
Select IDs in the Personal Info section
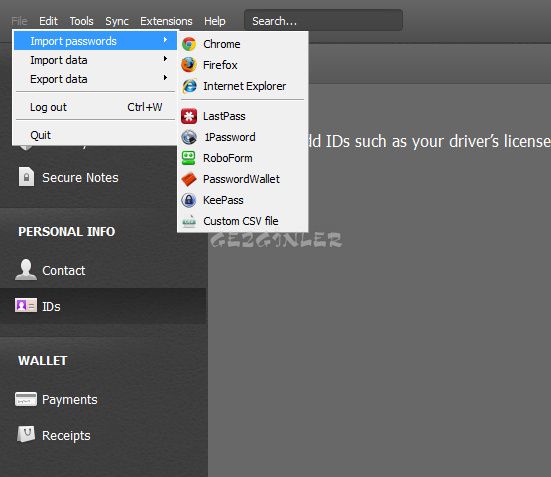[x=104, y=306]
